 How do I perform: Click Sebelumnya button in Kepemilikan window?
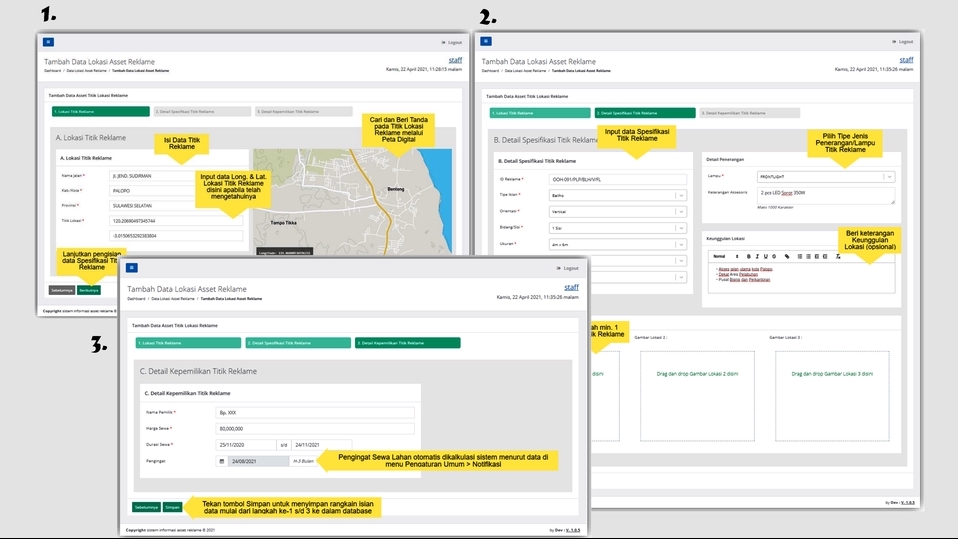[146, 507]
